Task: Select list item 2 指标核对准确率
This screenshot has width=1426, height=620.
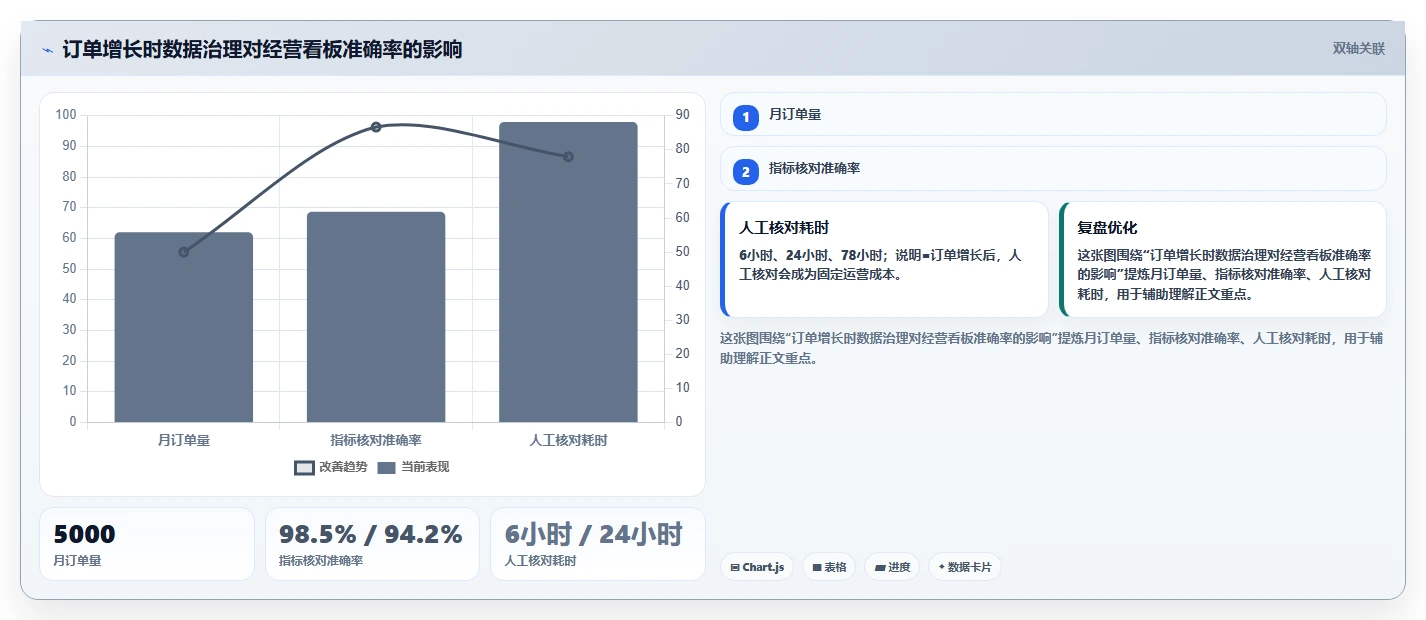Action: point(1053,168)
